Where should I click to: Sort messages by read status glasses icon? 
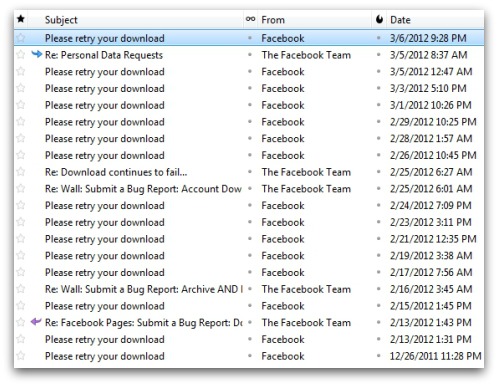click(x=250, y=19)
